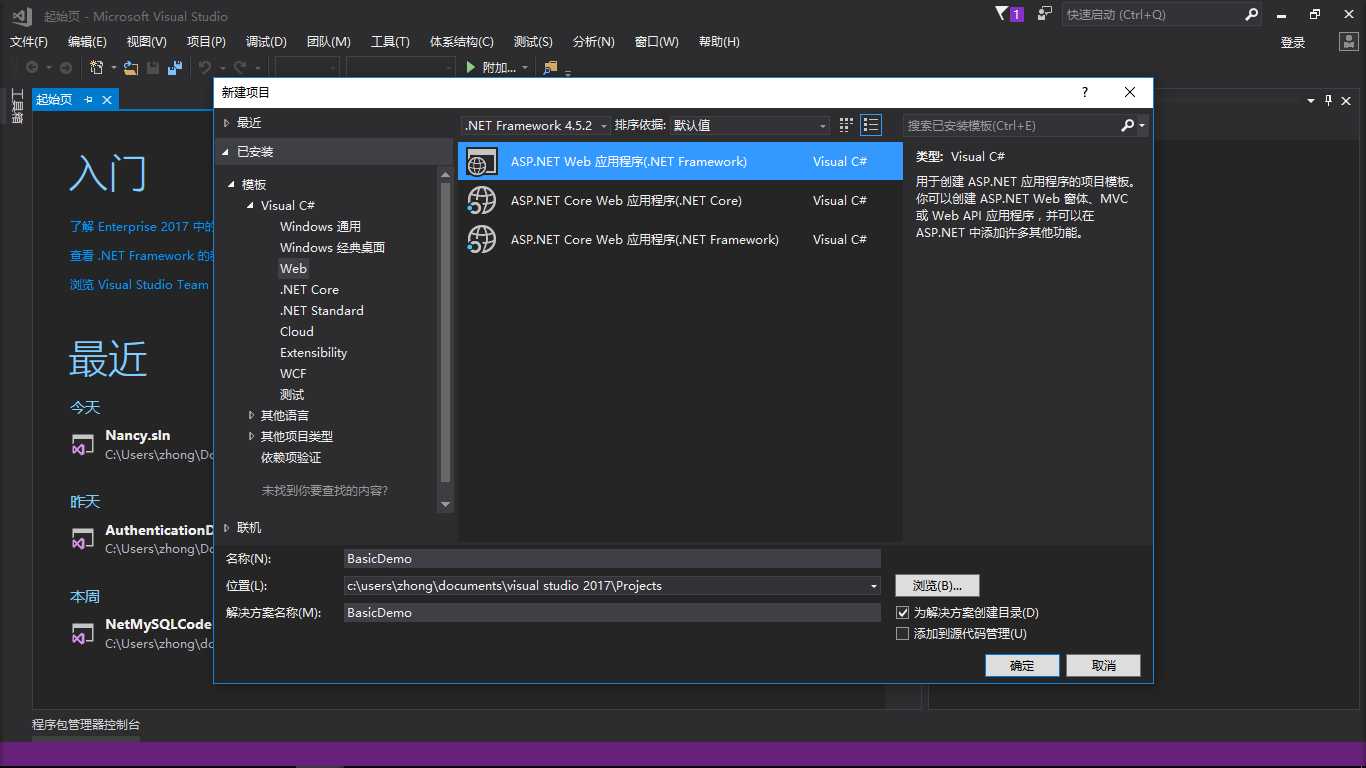Click the account profile picture icon
The image size is (1366, 768).
1349,42
